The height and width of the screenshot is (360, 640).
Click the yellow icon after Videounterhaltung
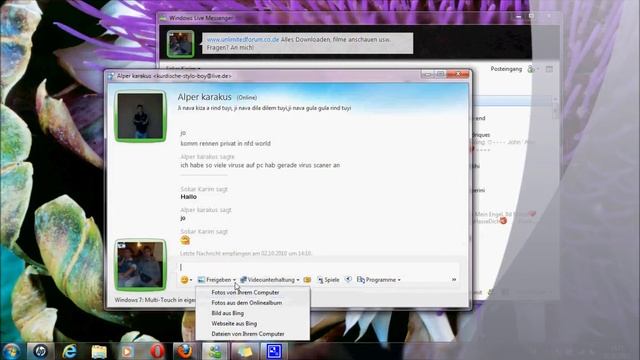307,280
